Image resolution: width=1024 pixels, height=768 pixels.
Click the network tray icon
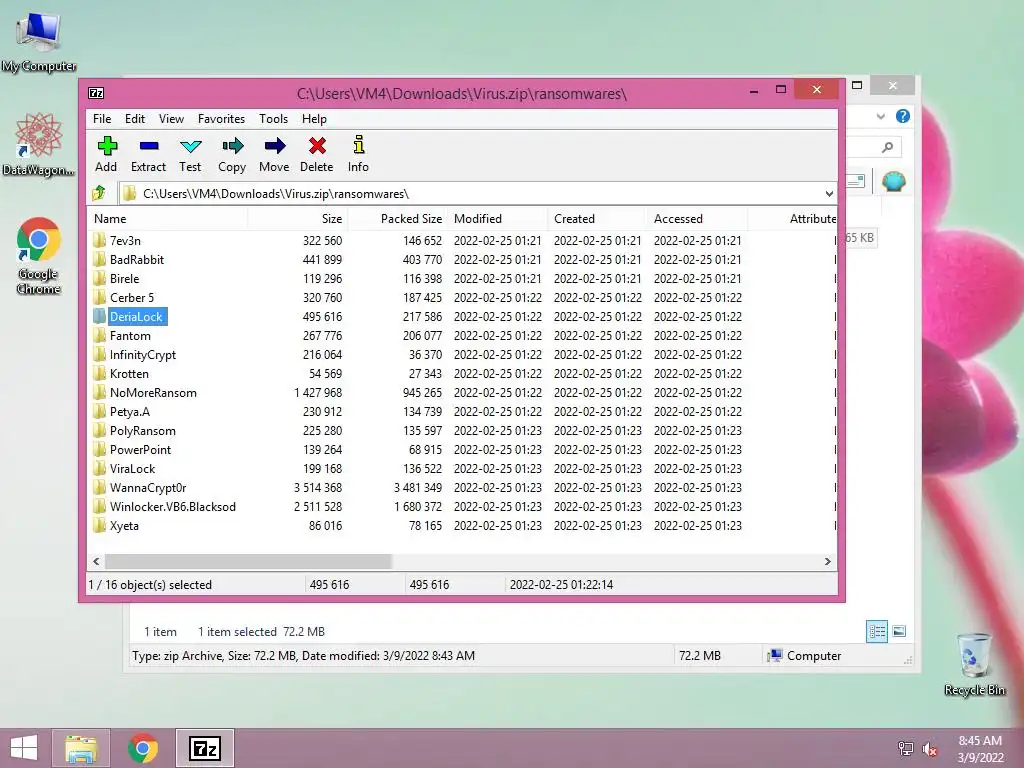tap(906, 749)
